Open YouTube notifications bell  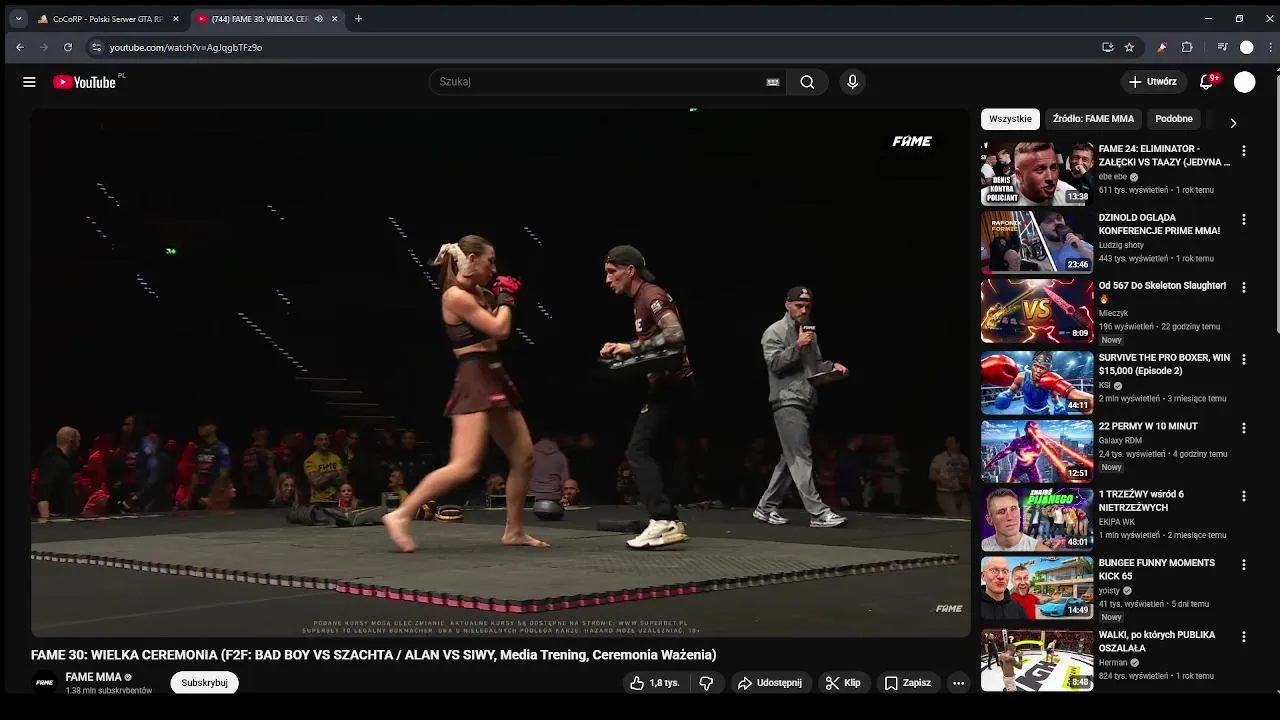1206,82
